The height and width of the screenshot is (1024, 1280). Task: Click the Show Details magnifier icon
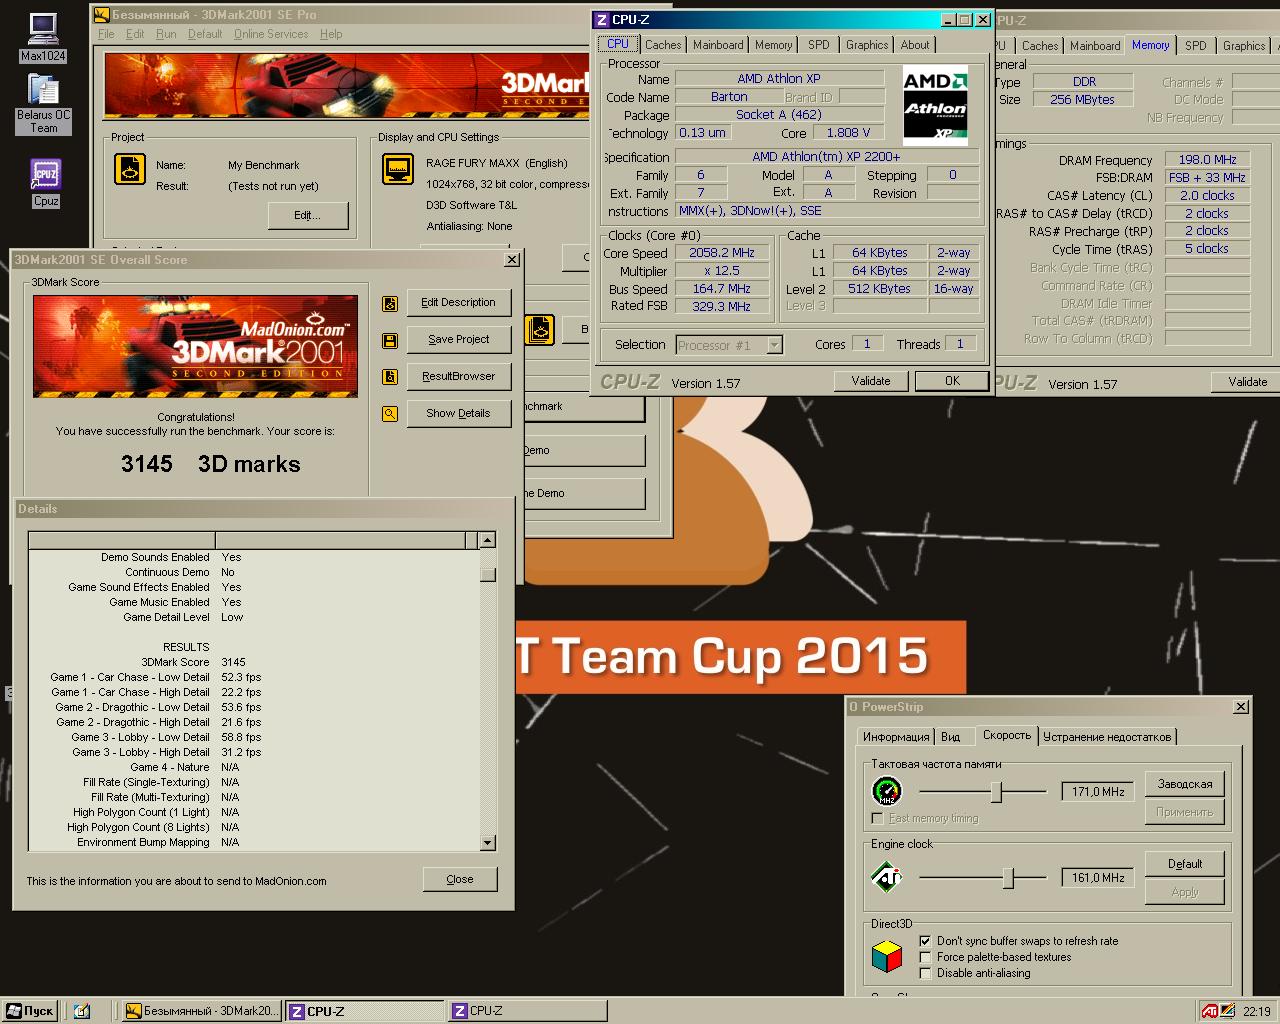390,414
